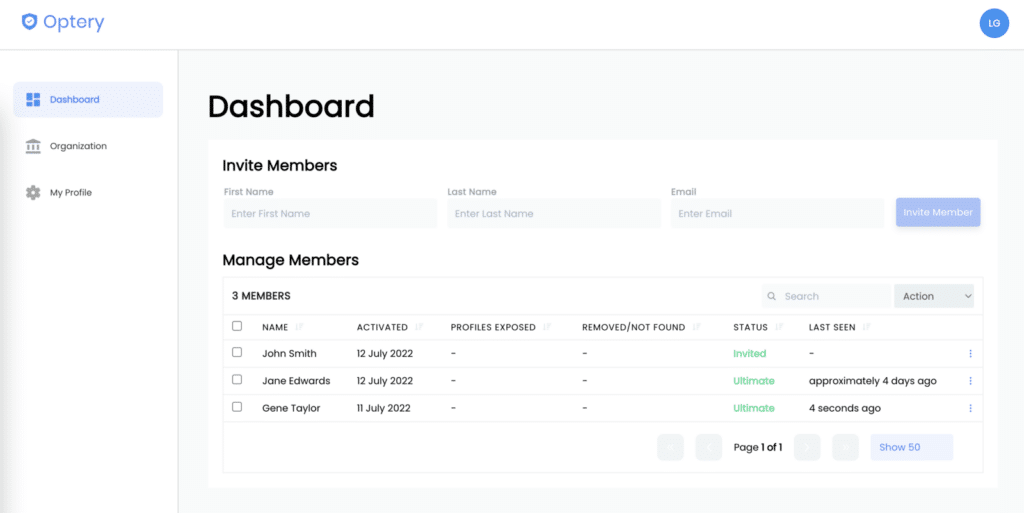
Task: Open the three-dot menu for John Smith
Action: [x=970, y=354]
